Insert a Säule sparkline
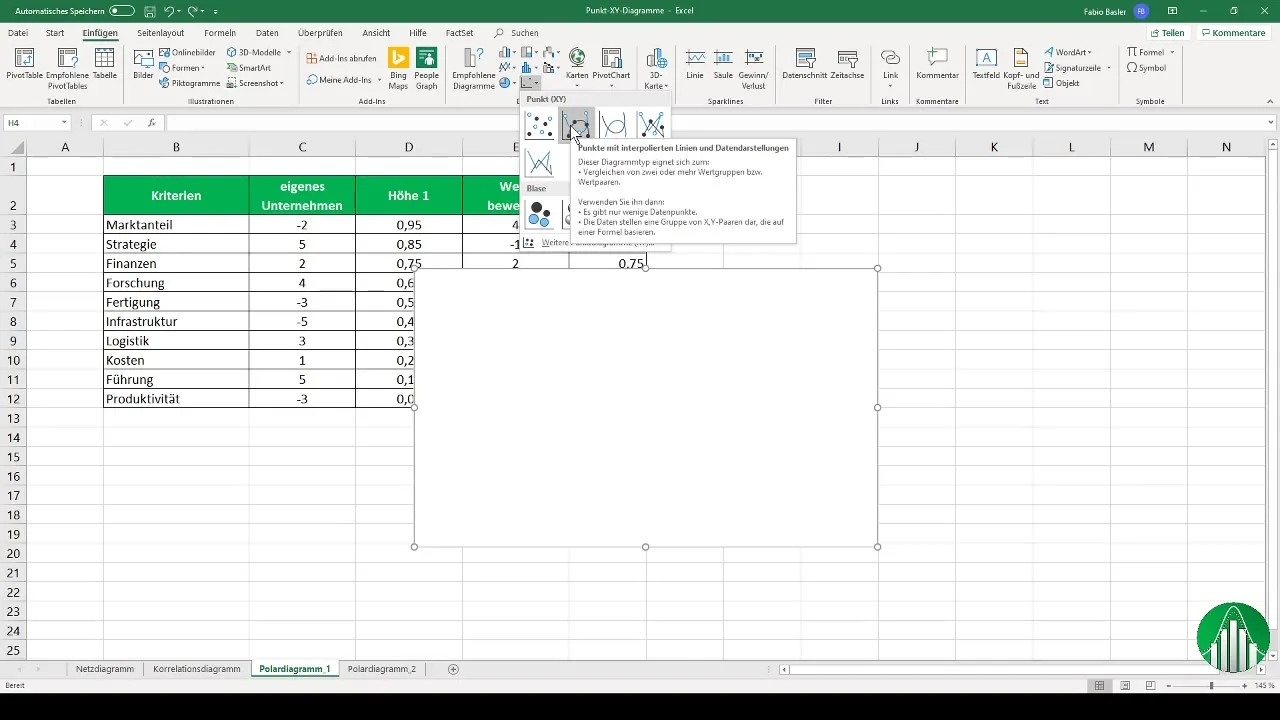The width and height of the screenshot is (1280, 720). coord(723,64)
